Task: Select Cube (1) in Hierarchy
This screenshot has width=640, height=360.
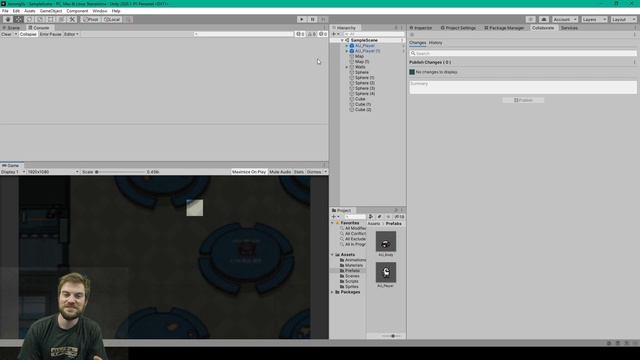Action: 362,104
